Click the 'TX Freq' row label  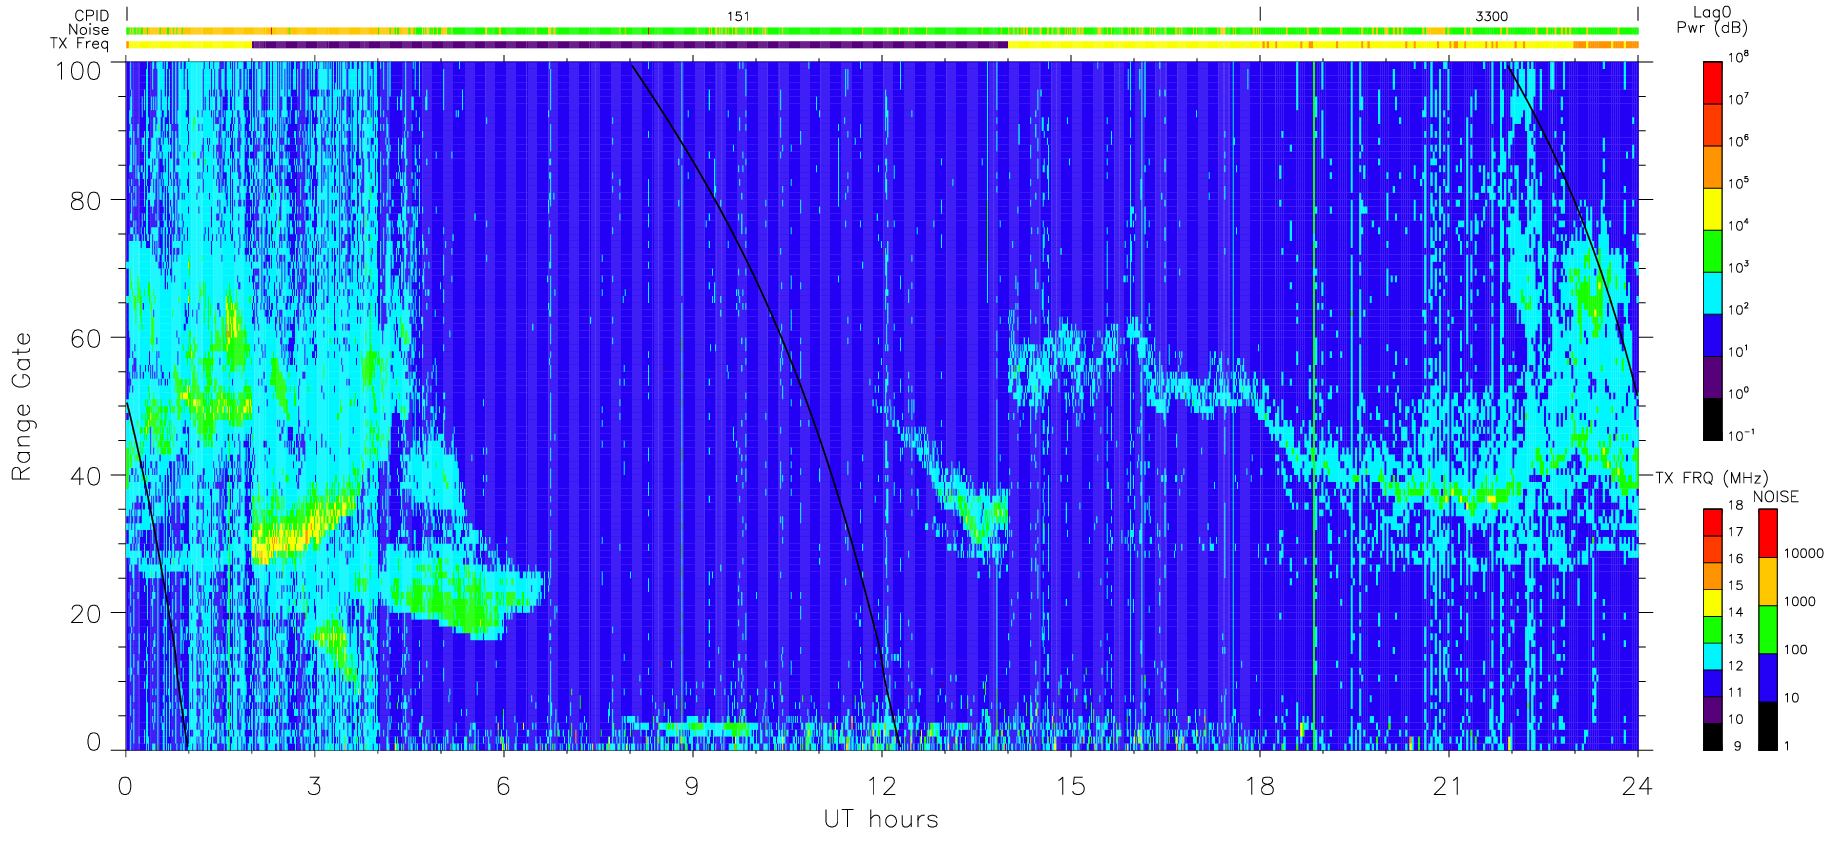click(x=79, y=44)
